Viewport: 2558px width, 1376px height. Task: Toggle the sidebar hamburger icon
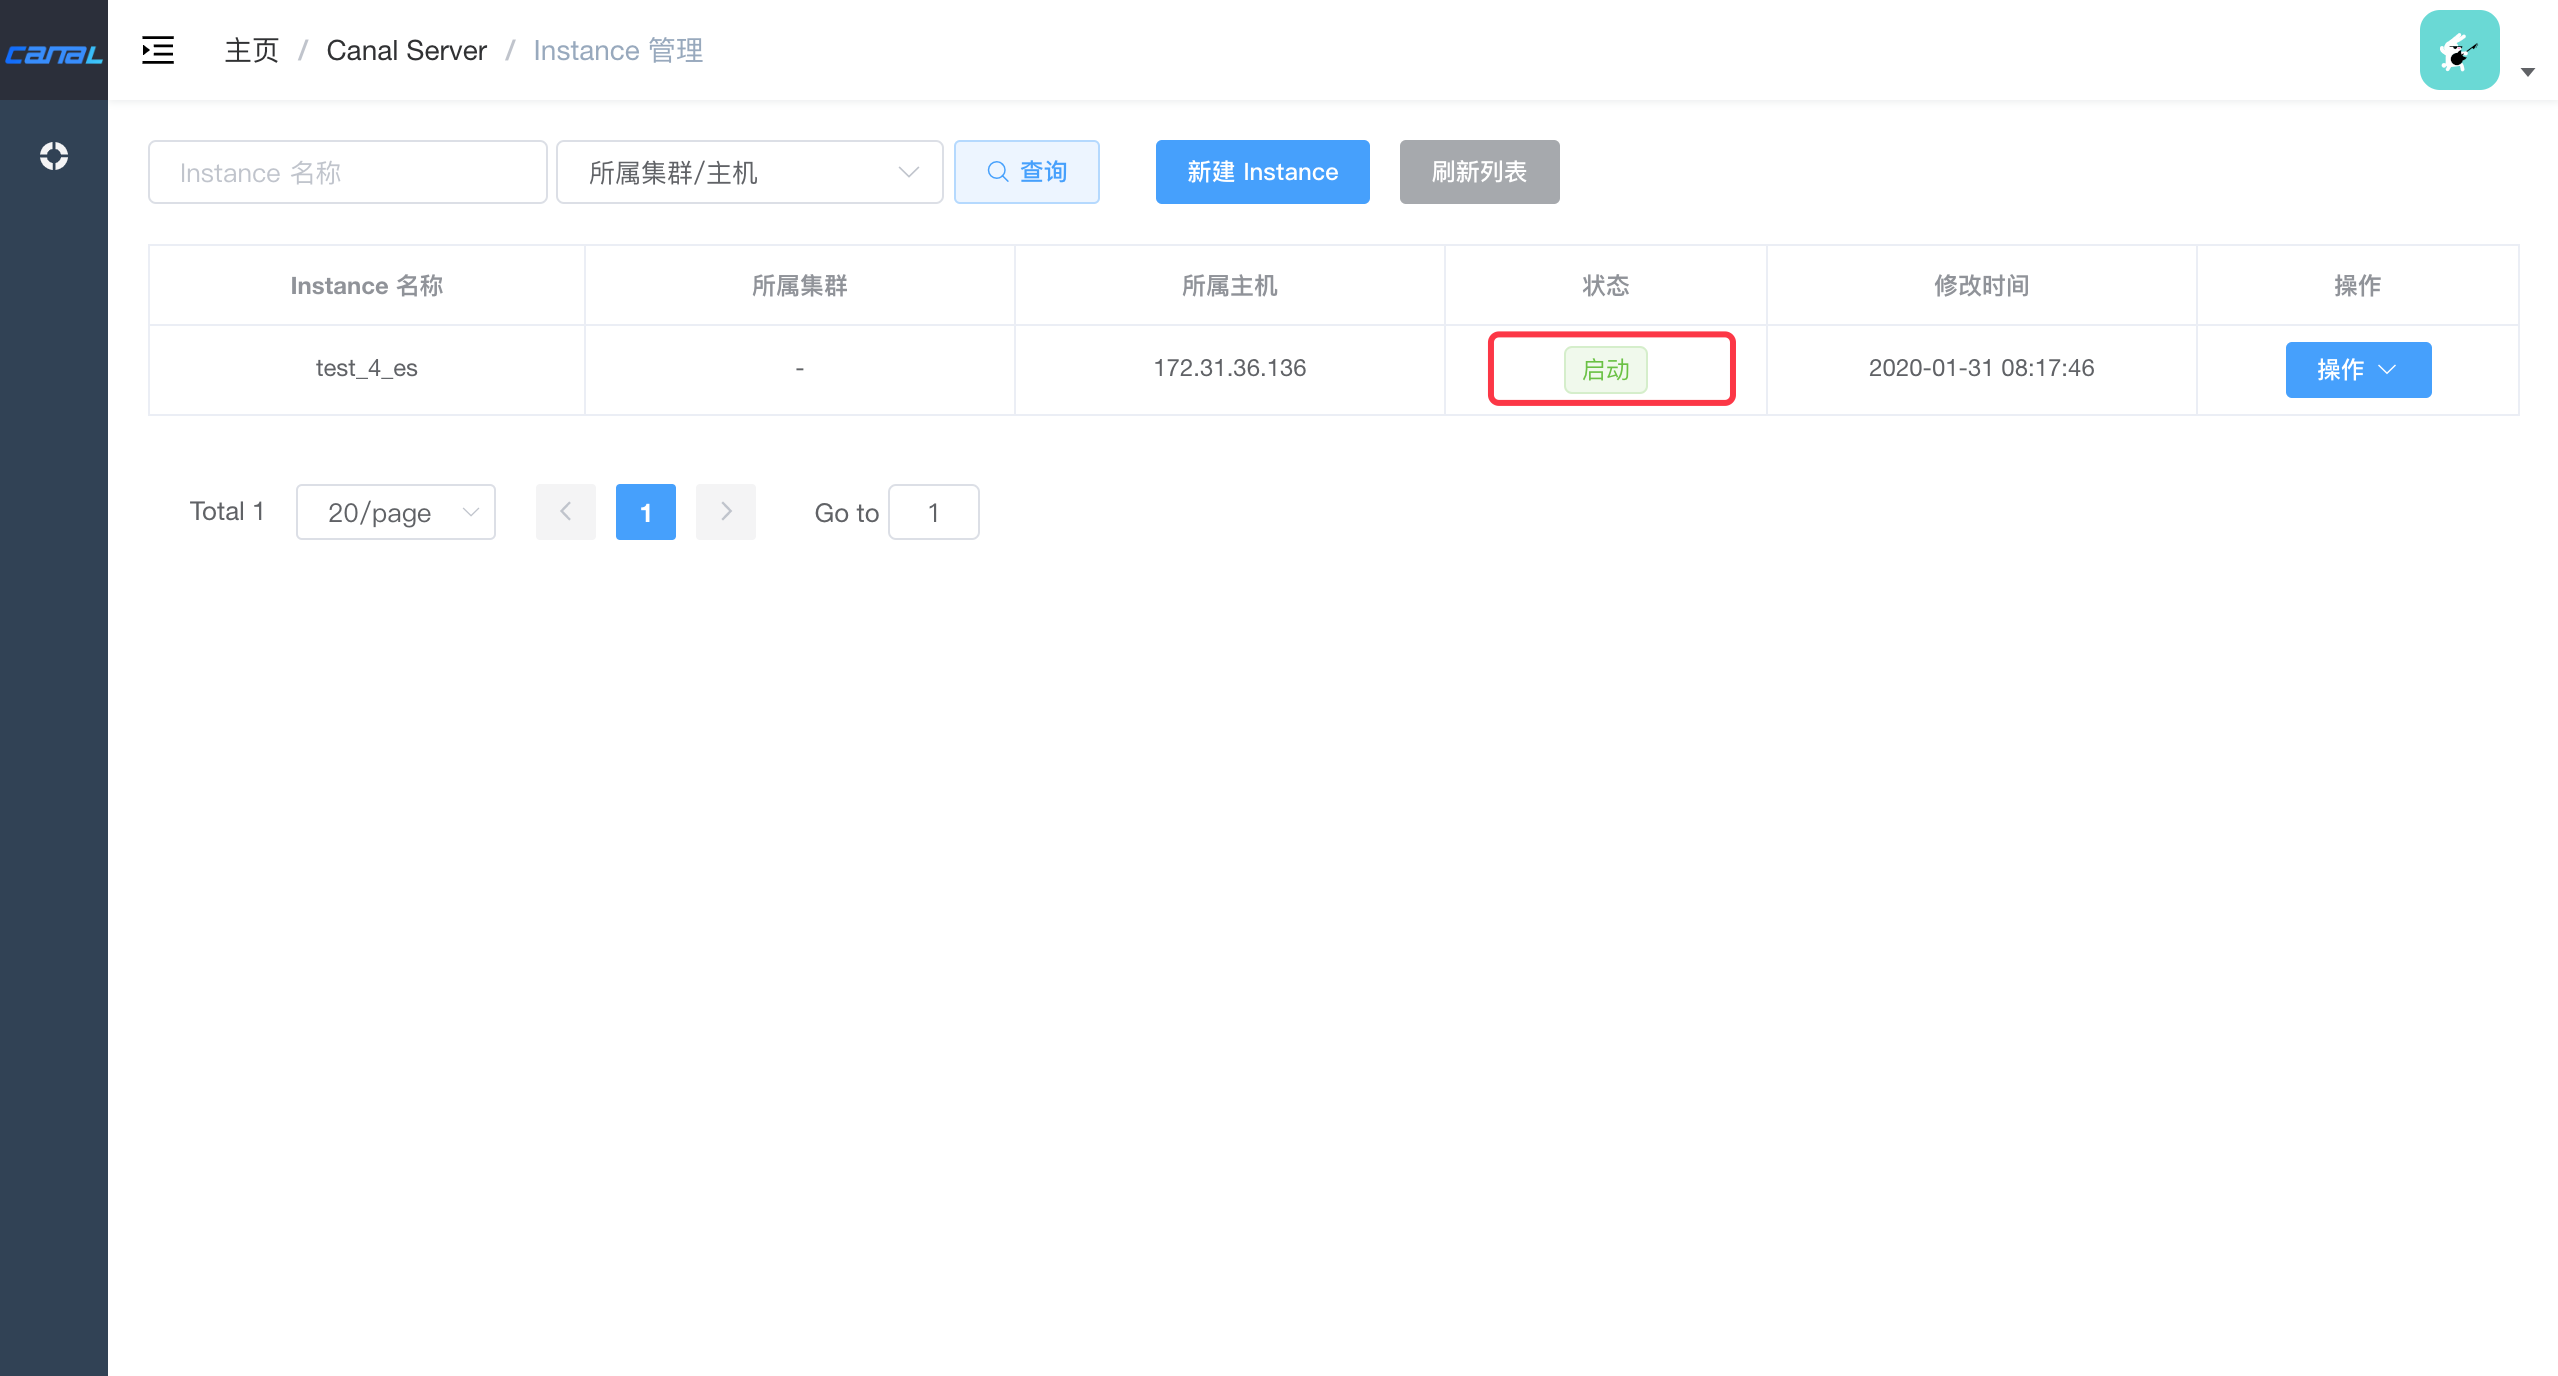coord(158,50)
